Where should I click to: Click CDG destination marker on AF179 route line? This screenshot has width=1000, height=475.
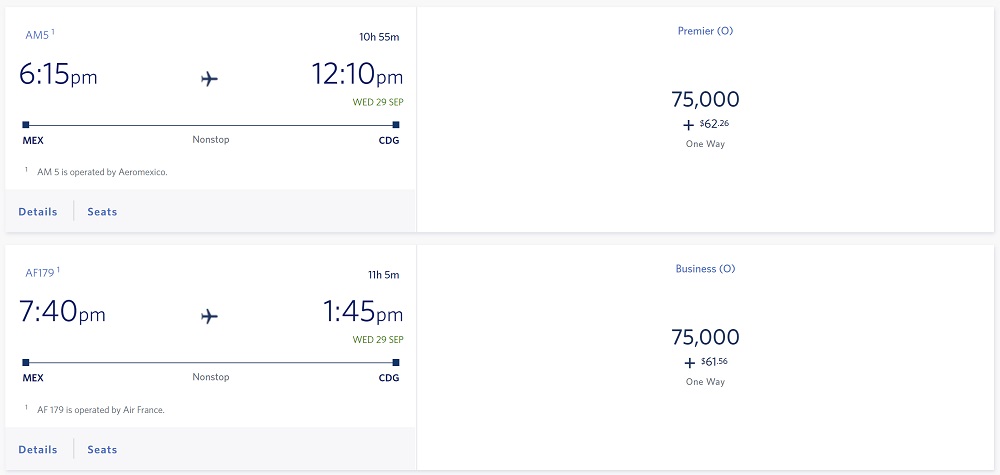396,363
